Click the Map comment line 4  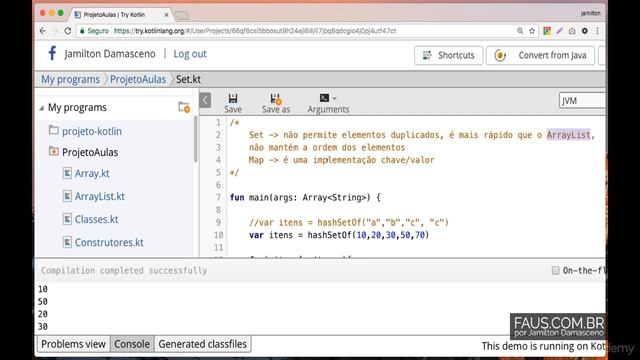[x=342, y=160]
